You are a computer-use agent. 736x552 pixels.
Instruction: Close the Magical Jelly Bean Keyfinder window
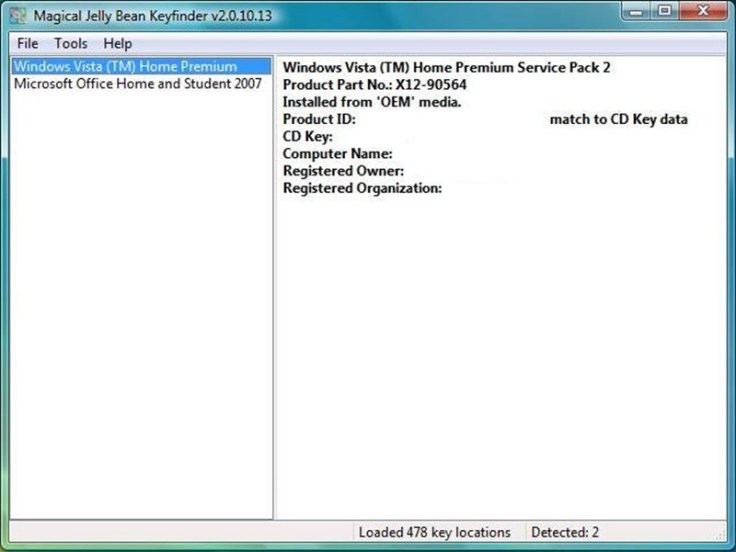pyautogui.click(x=703, y=12)
